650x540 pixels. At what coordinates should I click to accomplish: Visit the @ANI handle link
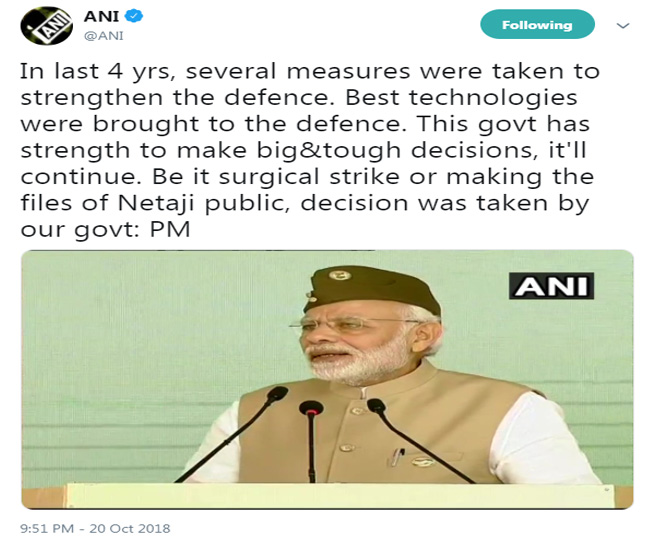(x=104, y=36)
